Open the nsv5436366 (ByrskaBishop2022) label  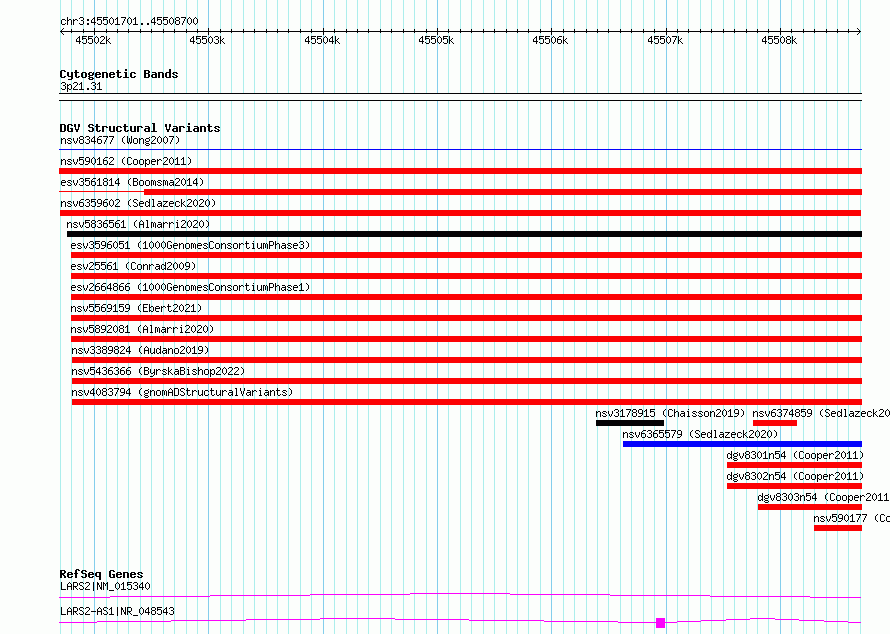(158, 371)
